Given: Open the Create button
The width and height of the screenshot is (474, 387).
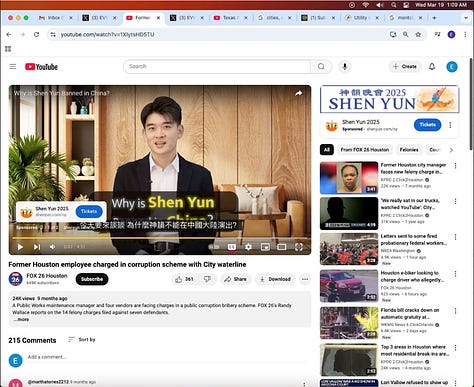Looking at the screenshot, I should [405, 67].
